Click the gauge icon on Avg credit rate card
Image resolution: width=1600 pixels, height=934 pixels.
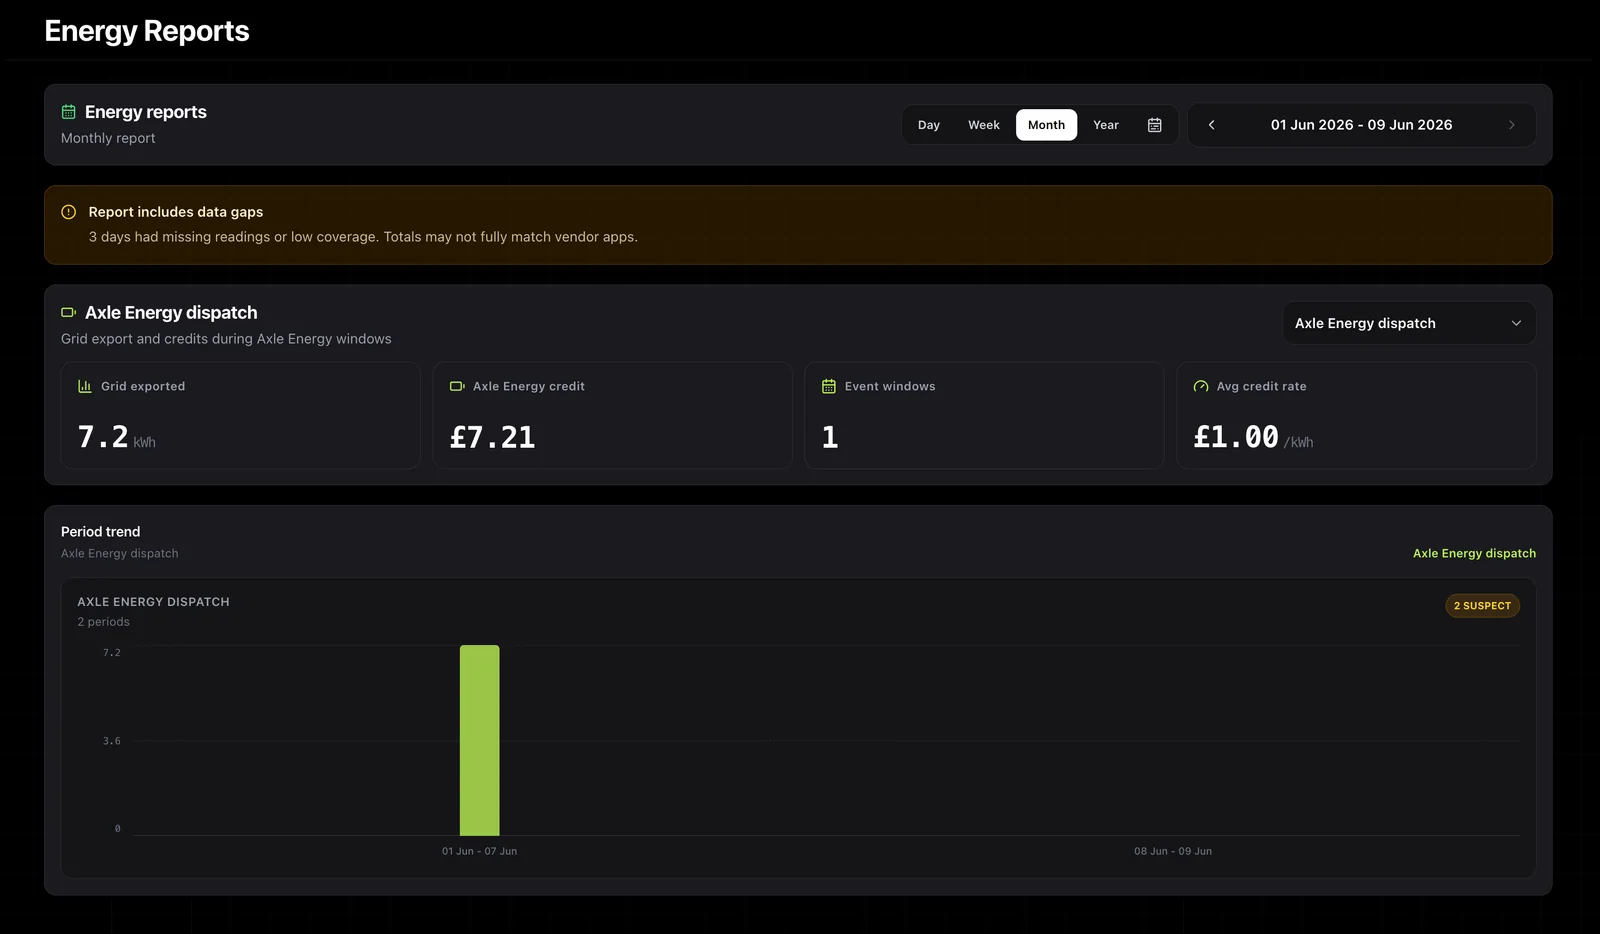pyautogui.click(x=1201, y=386)
